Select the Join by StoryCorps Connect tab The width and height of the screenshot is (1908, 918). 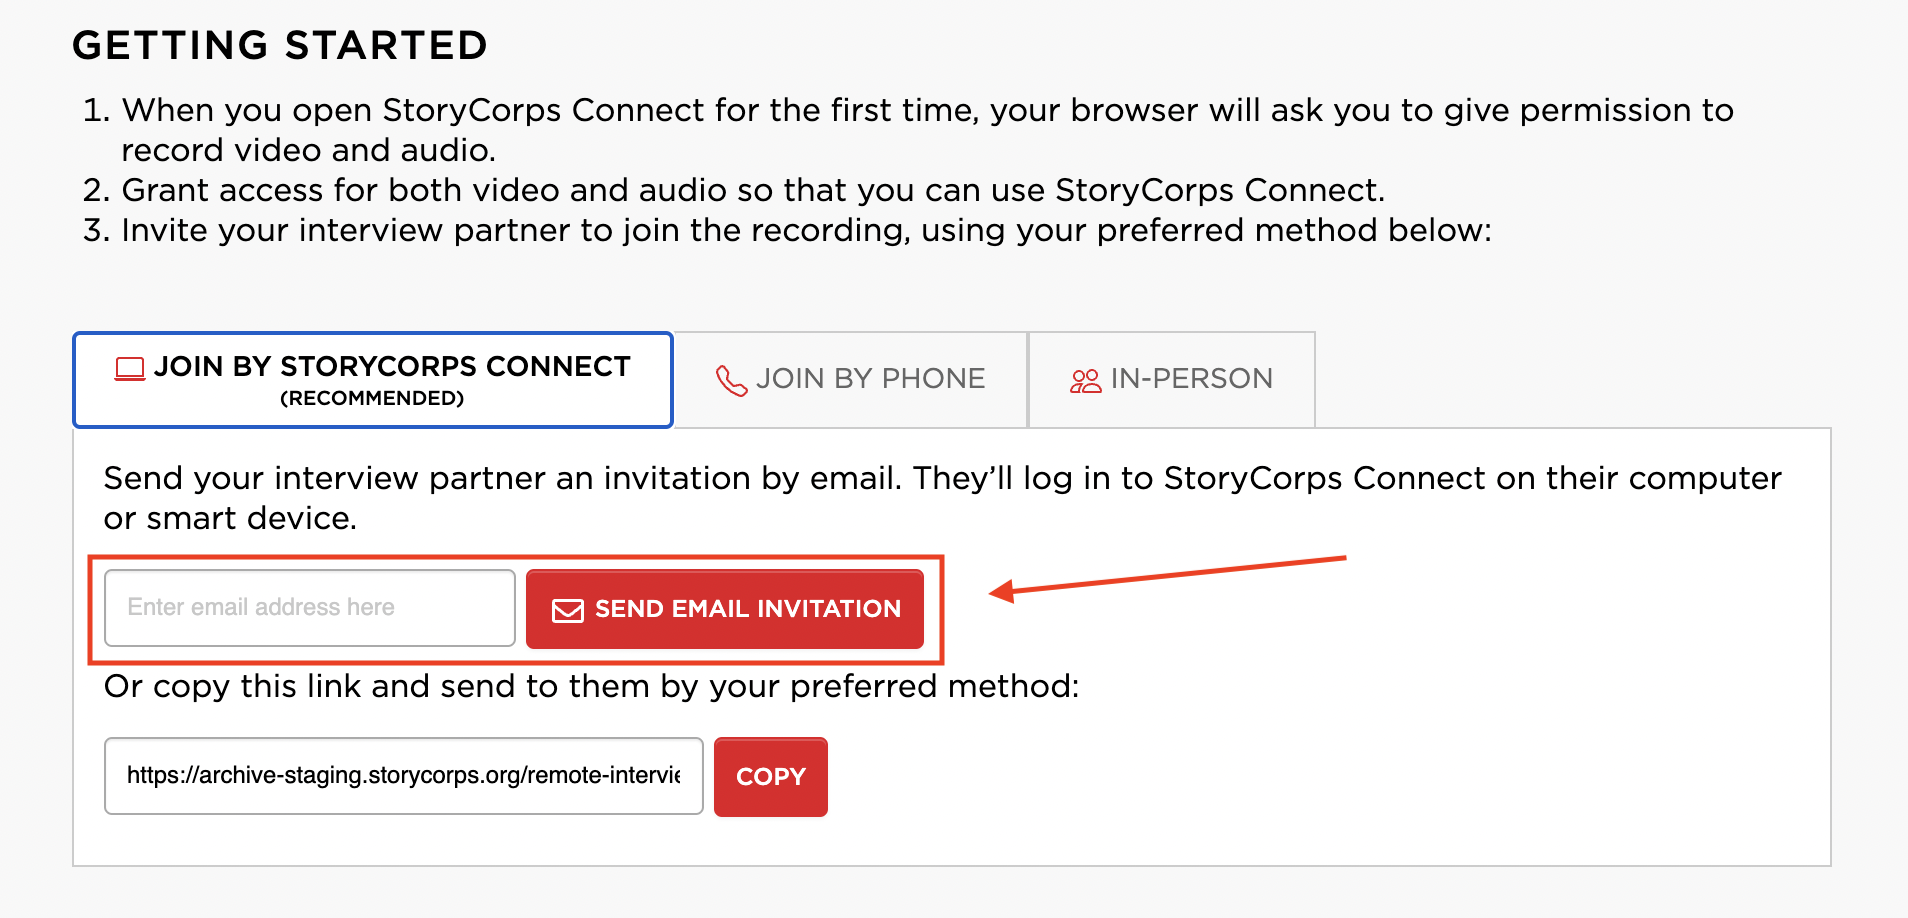coord(373,380)
